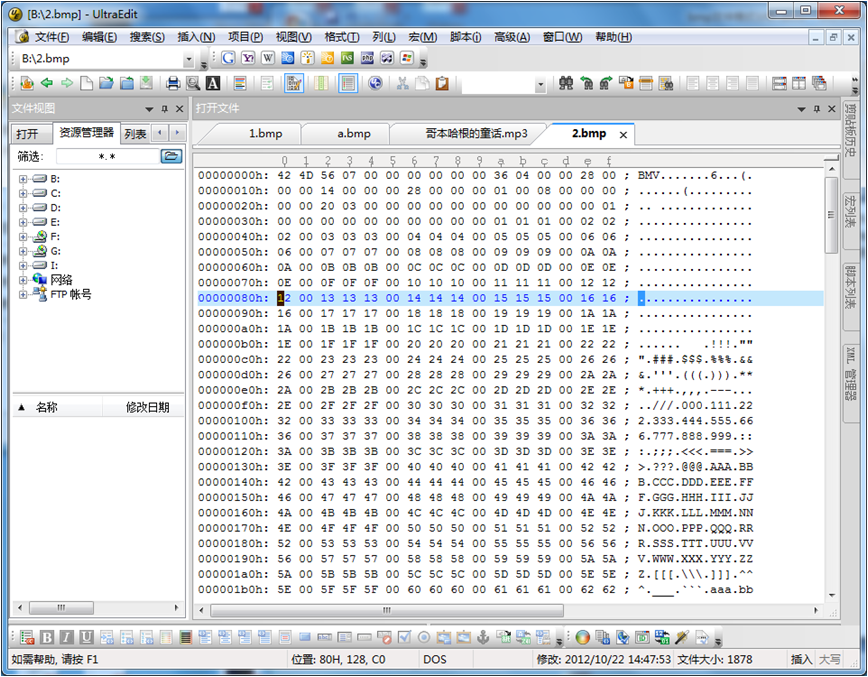This screenshot has width=868, height=677.
Task: Open the find text combo box dropdown arrow
Action: point(540,84)
